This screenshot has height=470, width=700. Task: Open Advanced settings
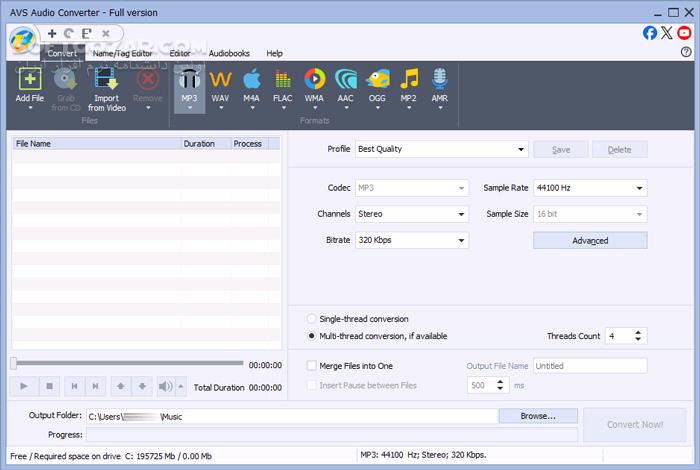[590, 241]
